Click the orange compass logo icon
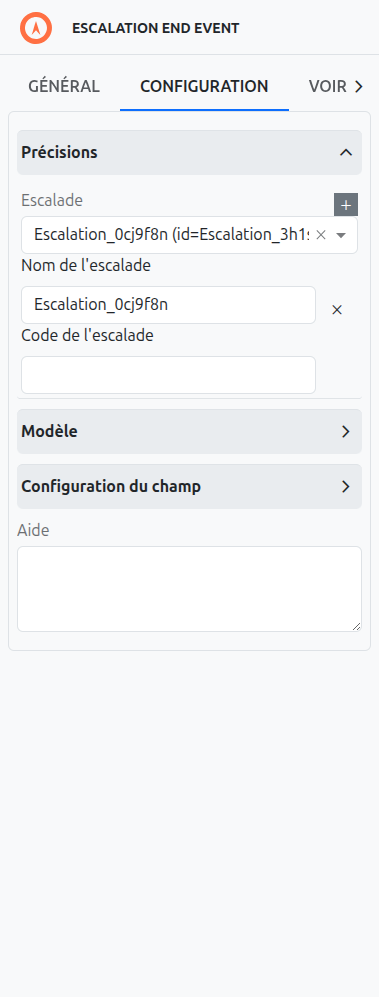This screenshot has width=379, height=997. click(x=36, y=28)
